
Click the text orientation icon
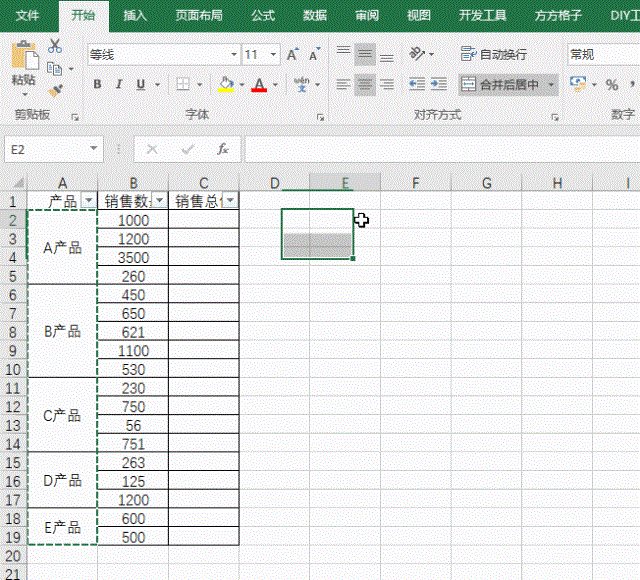421,54
